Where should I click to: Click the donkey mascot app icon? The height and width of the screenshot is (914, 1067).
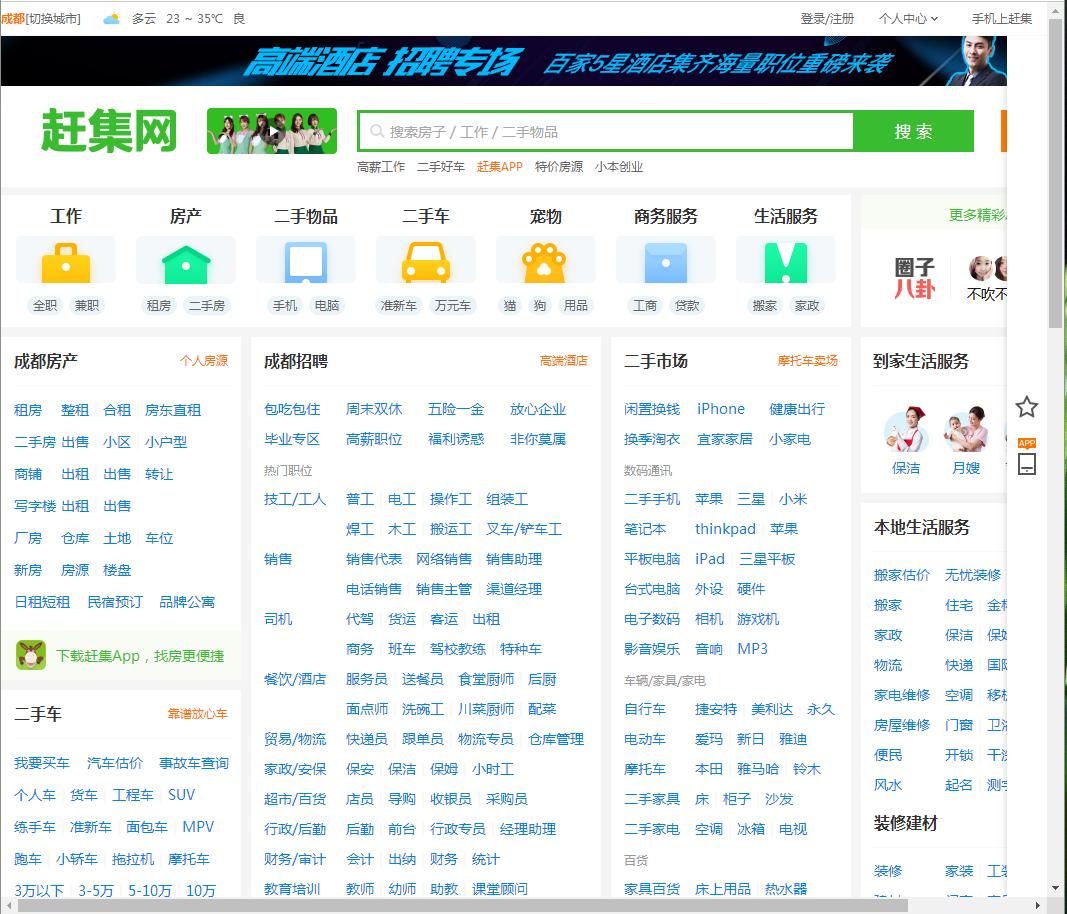(x=31, y=655)
